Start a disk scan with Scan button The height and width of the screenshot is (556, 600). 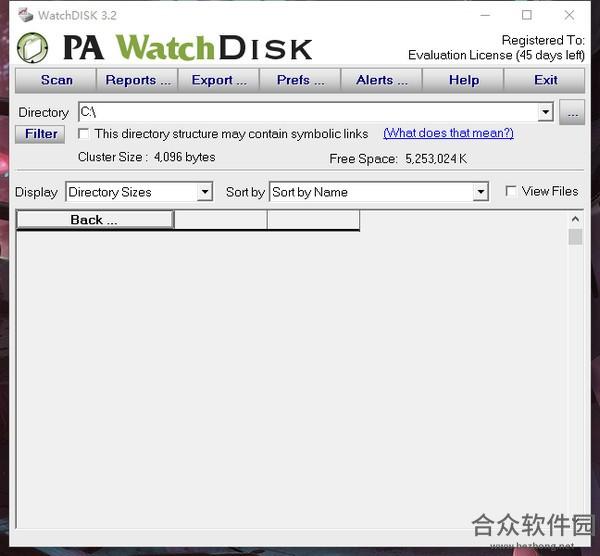pyautogui.click(x=56, y=80)
